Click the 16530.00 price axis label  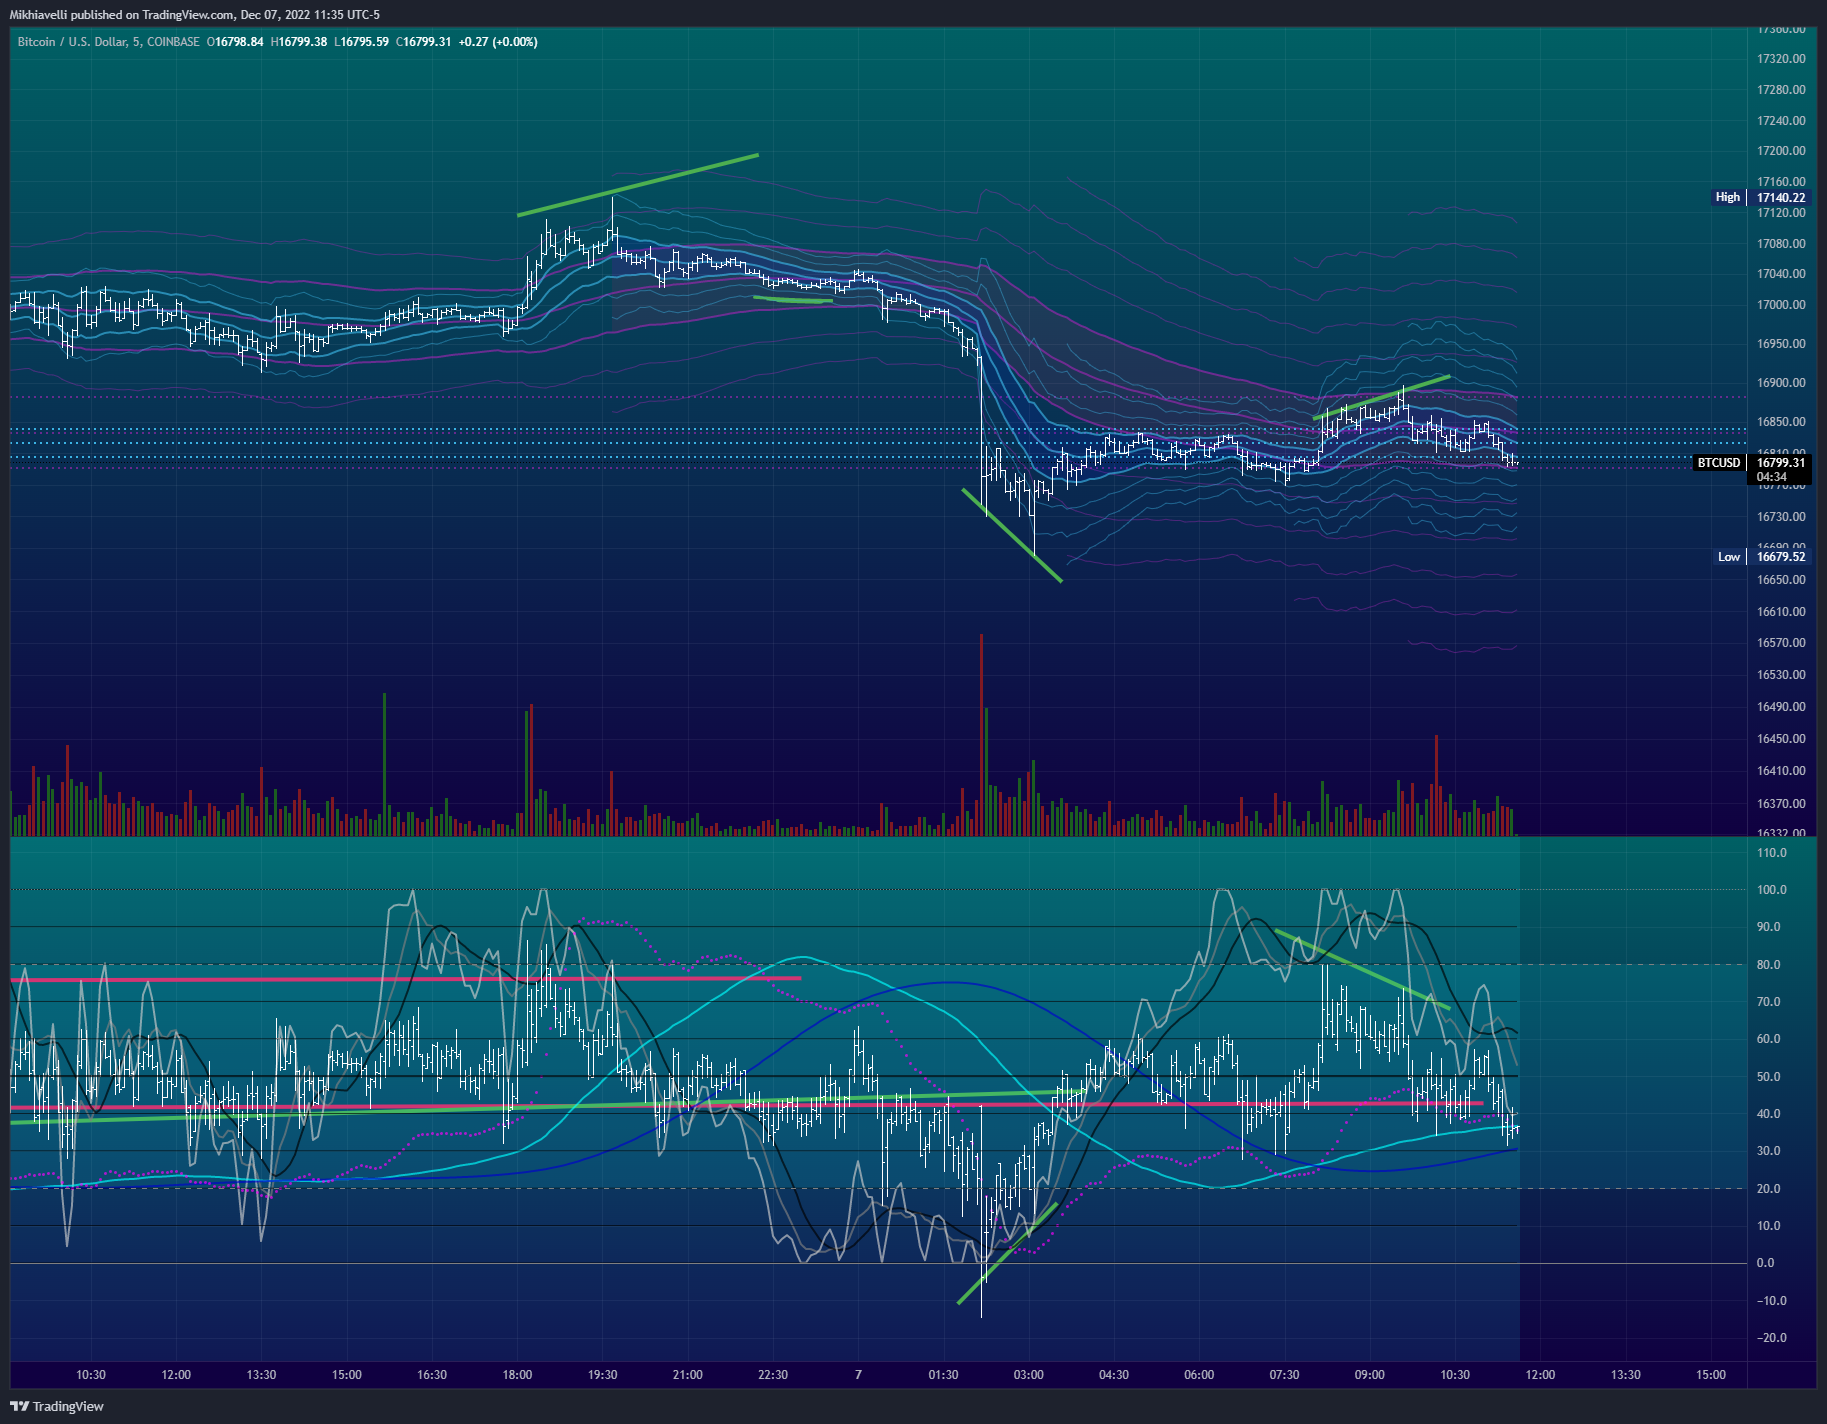(x=1781, y=675)
